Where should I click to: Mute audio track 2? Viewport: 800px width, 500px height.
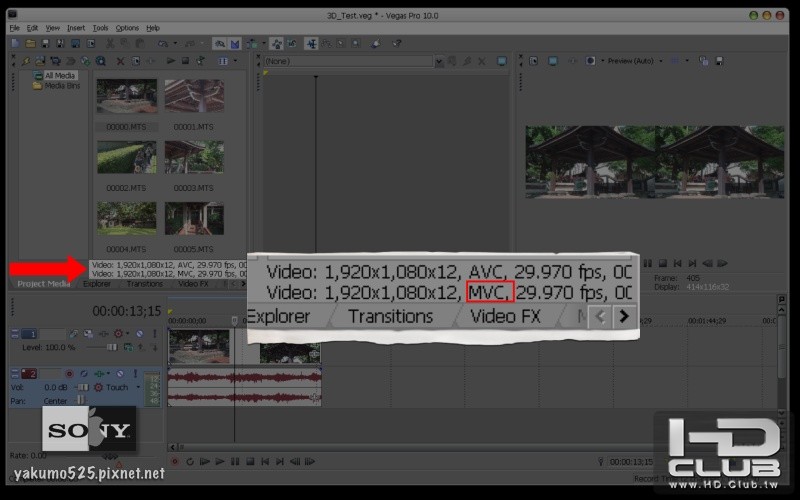(x=120, y=374)
